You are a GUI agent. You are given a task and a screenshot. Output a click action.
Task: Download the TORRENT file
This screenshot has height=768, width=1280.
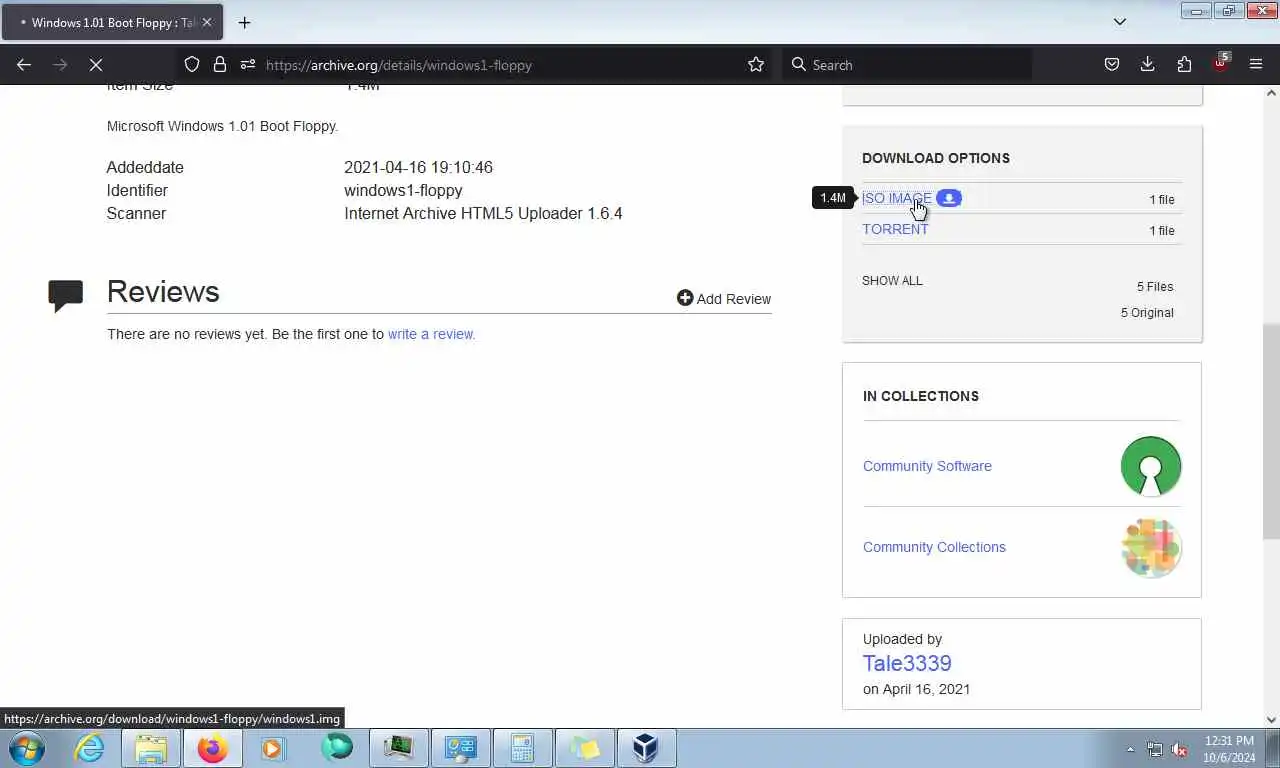(895, 229)
